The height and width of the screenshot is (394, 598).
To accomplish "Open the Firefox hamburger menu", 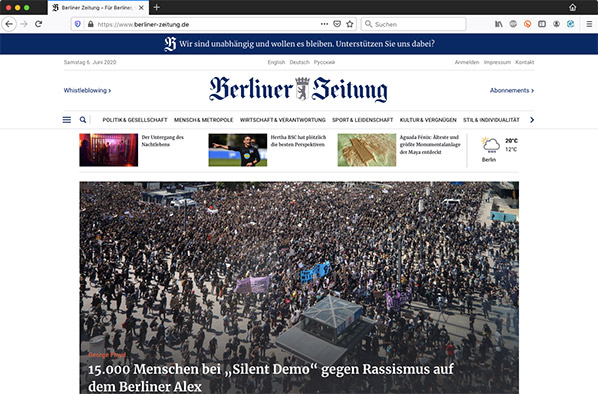I will (x=589, y=24).
